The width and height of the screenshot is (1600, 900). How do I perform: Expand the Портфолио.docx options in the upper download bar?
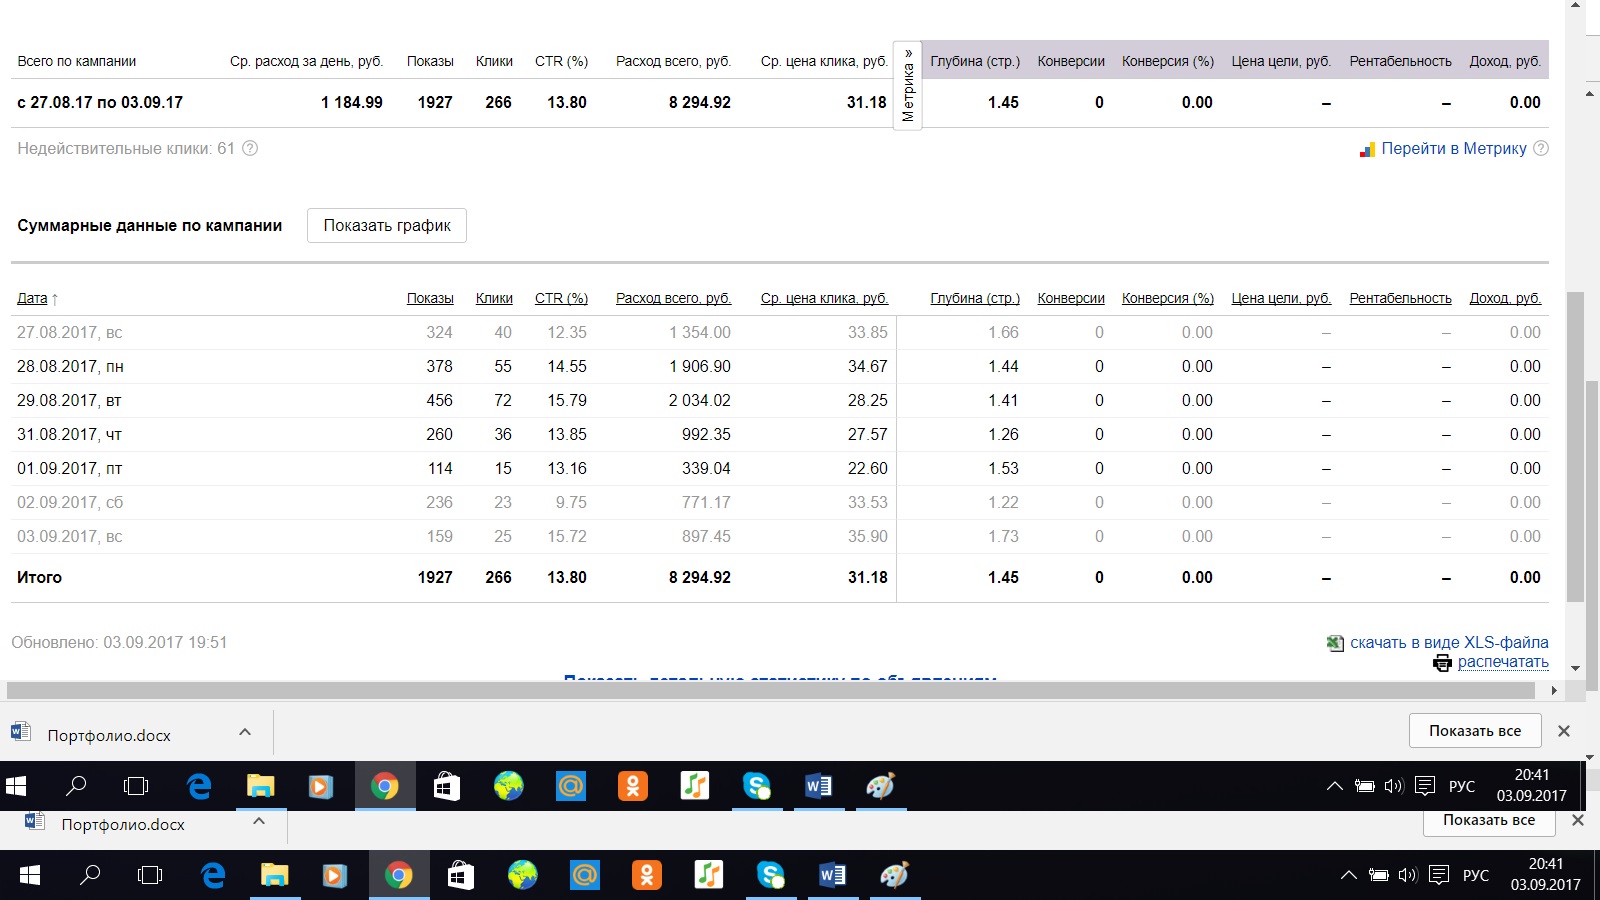point(245,732)
